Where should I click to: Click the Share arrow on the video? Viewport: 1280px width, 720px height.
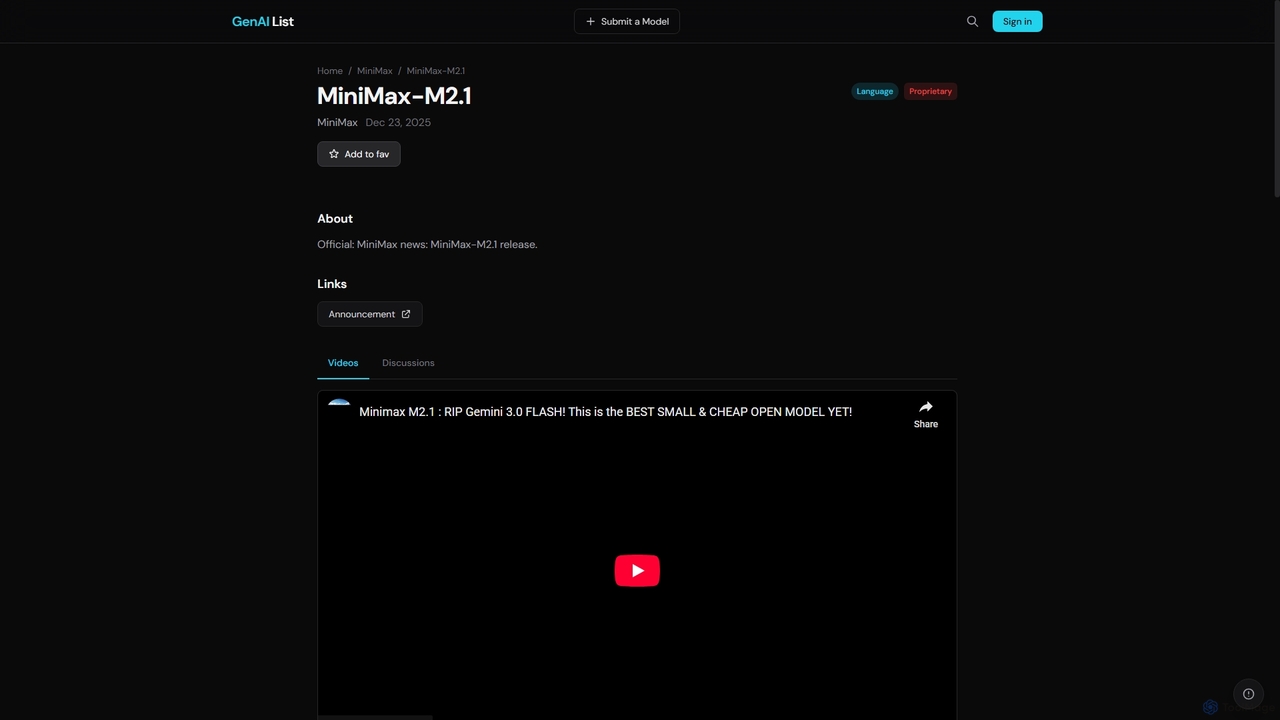point(926,414)
